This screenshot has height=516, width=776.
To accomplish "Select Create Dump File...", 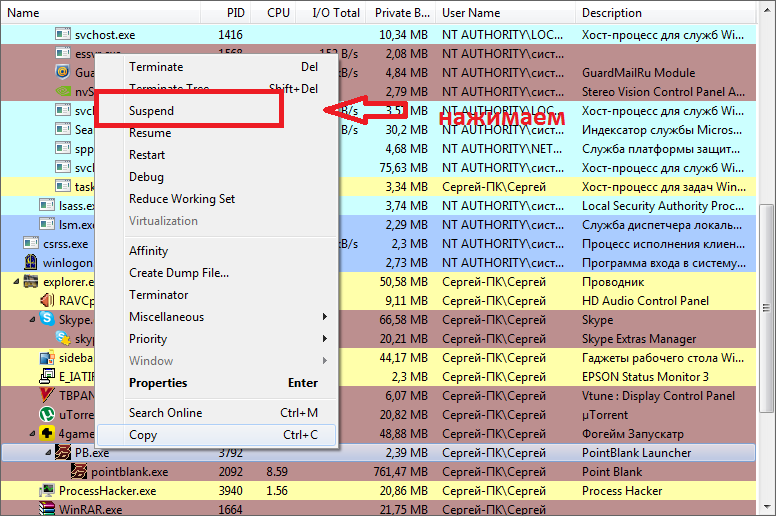I will pyautogui.click(x=218, y=273).
